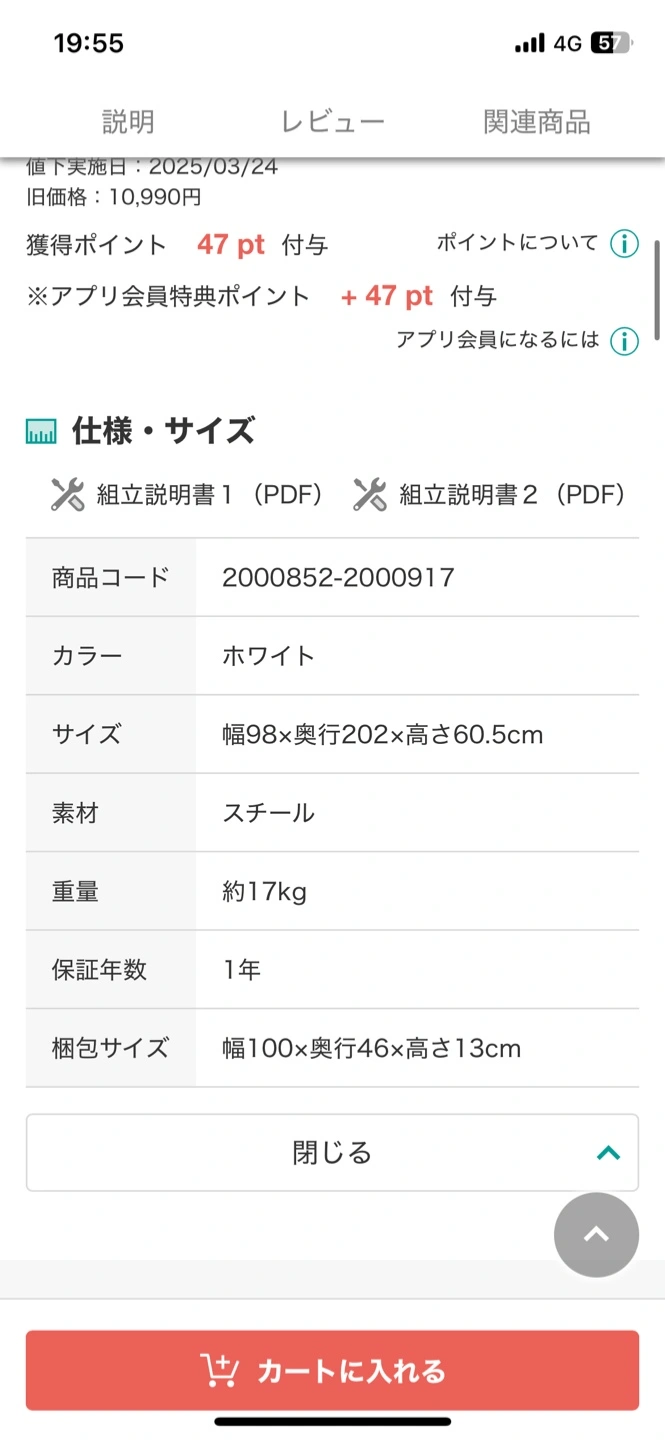Tap tools icon for 組立説明書2
This screenshot has height=1440, width=665.
(370, 494)
